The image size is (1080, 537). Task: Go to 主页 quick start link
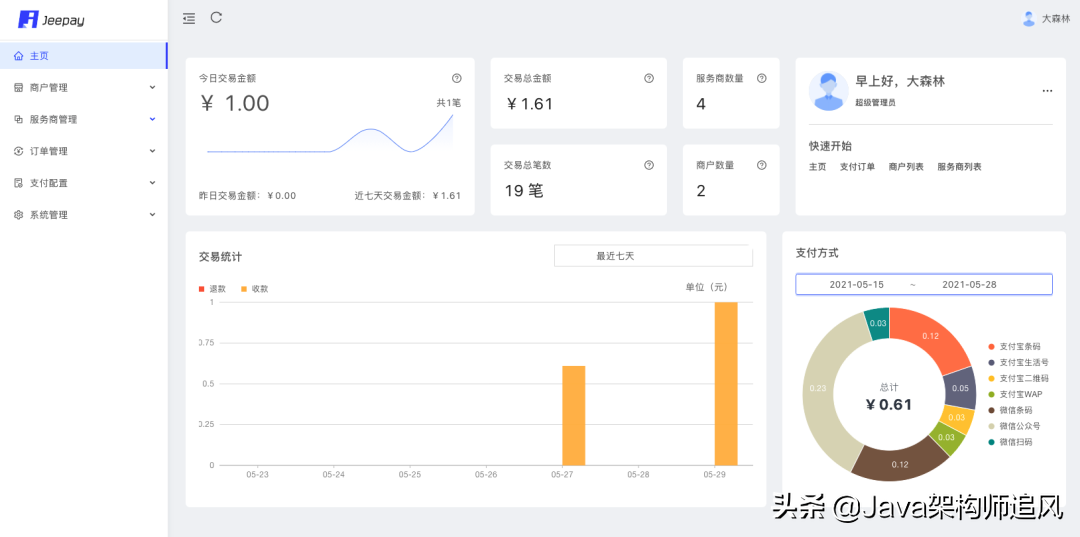818,167
